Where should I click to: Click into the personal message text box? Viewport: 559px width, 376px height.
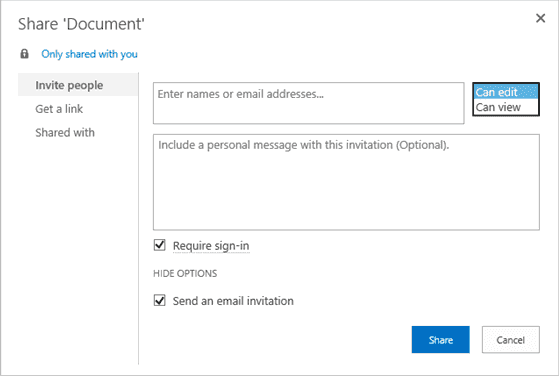pos(346,182)
